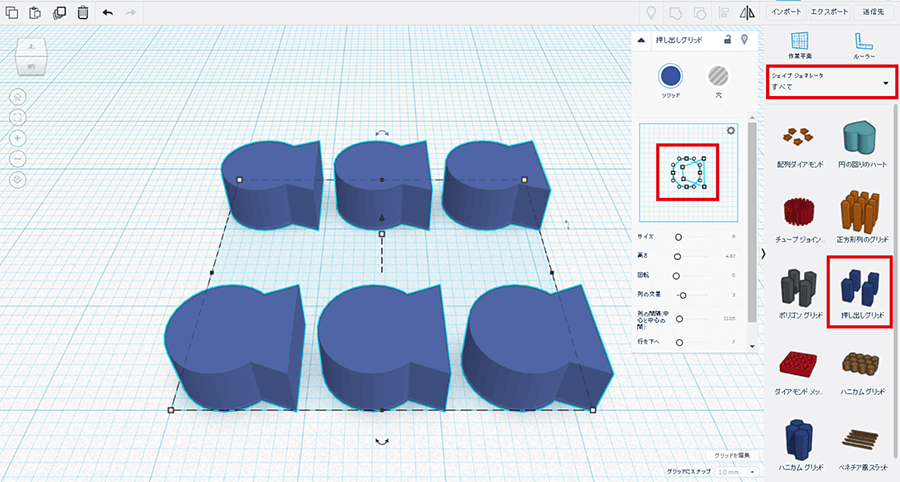Zoom in with the plus button

coord(18,138)
